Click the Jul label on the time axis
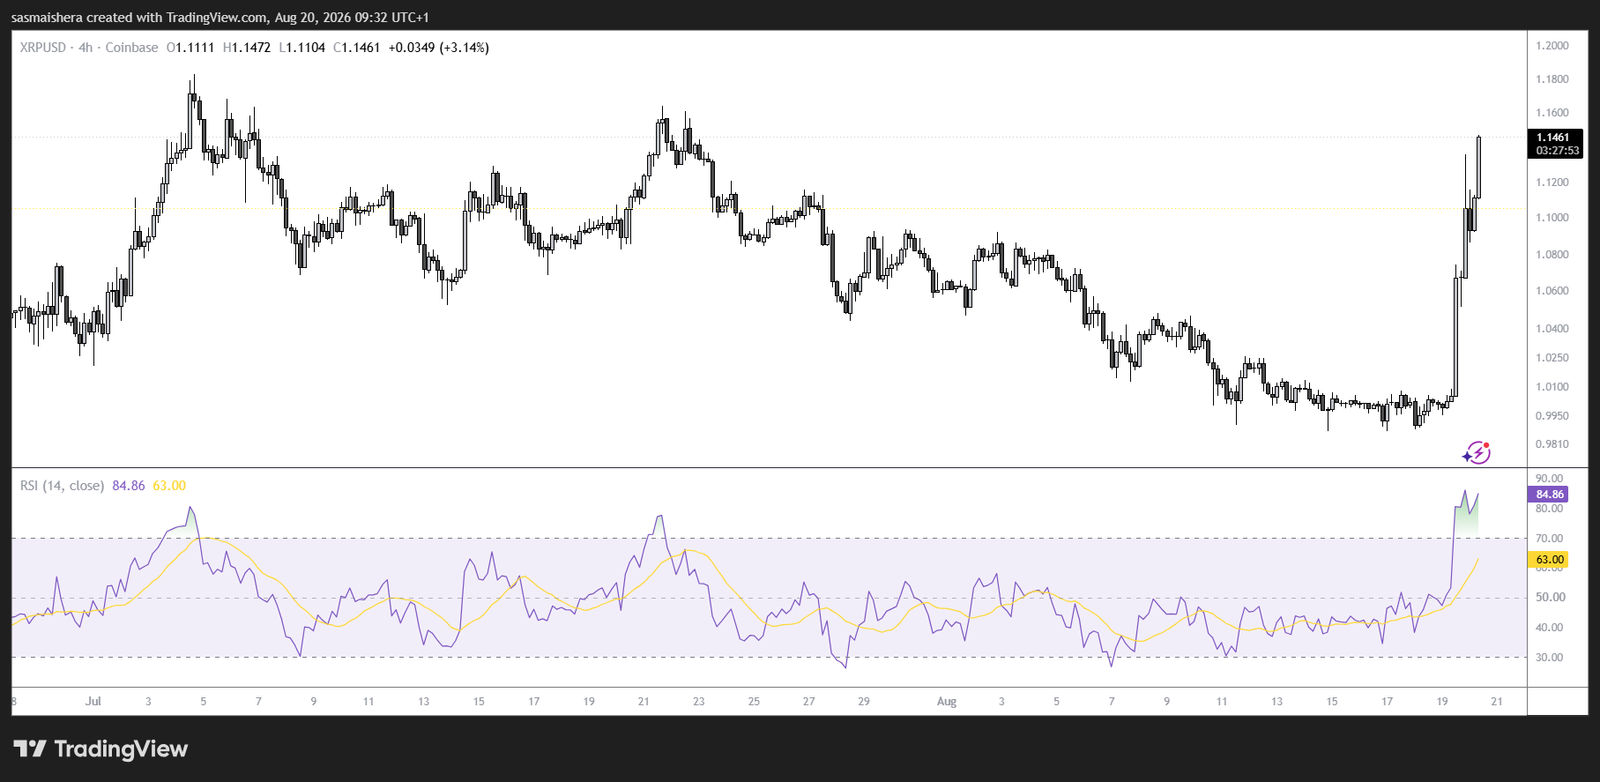The width and height of the screenshot is (1600, 782). point(93,701)
